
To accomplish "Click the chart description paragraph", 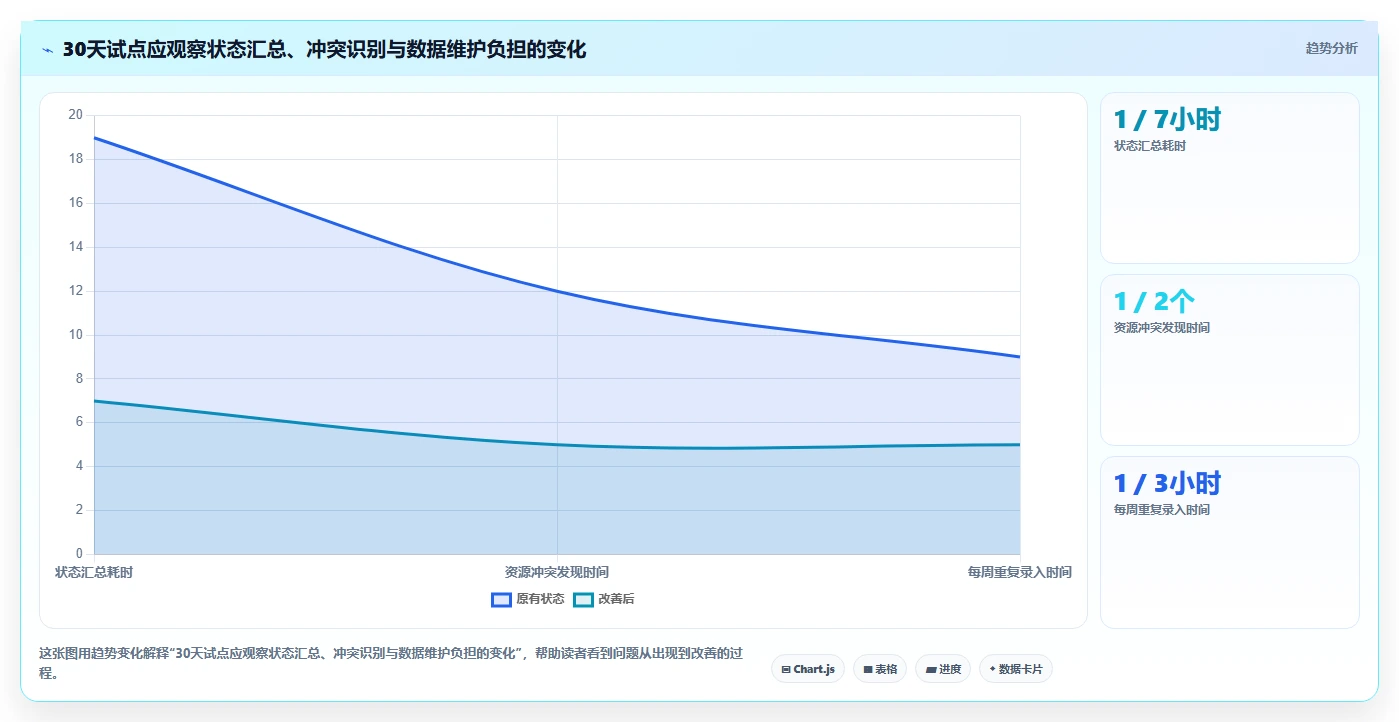I will [x=392, y=663].
